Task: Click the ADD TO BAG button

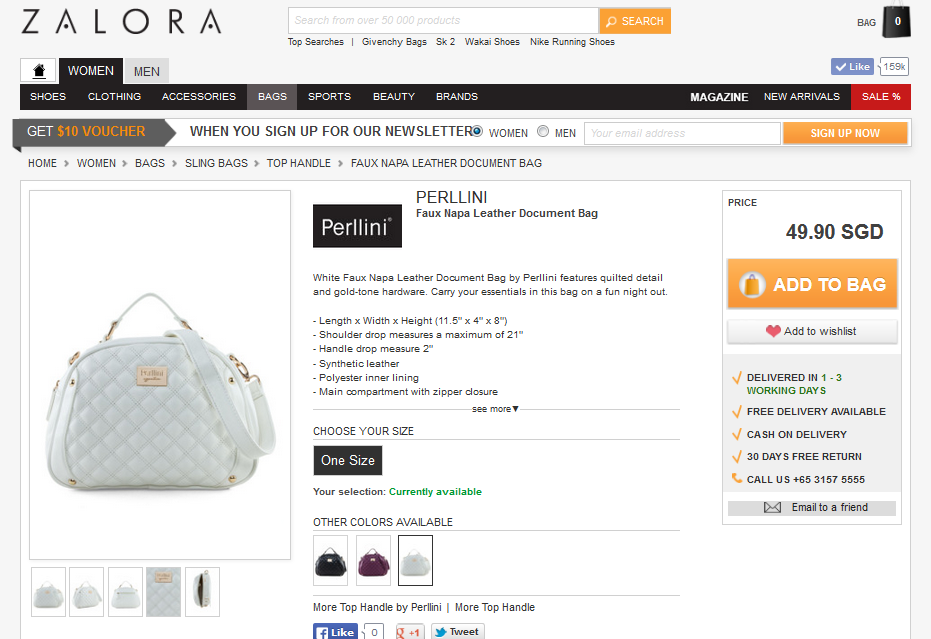Action: click(812, 284)
